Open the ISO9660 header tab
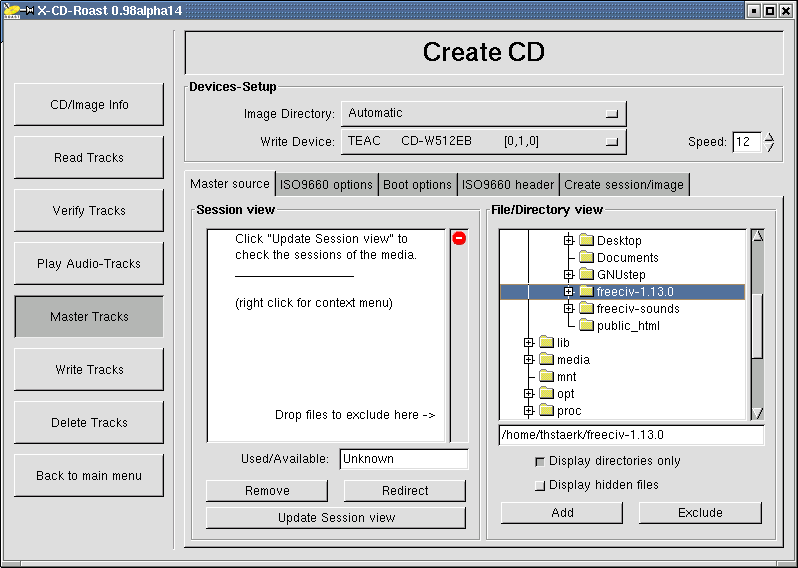 508,185
